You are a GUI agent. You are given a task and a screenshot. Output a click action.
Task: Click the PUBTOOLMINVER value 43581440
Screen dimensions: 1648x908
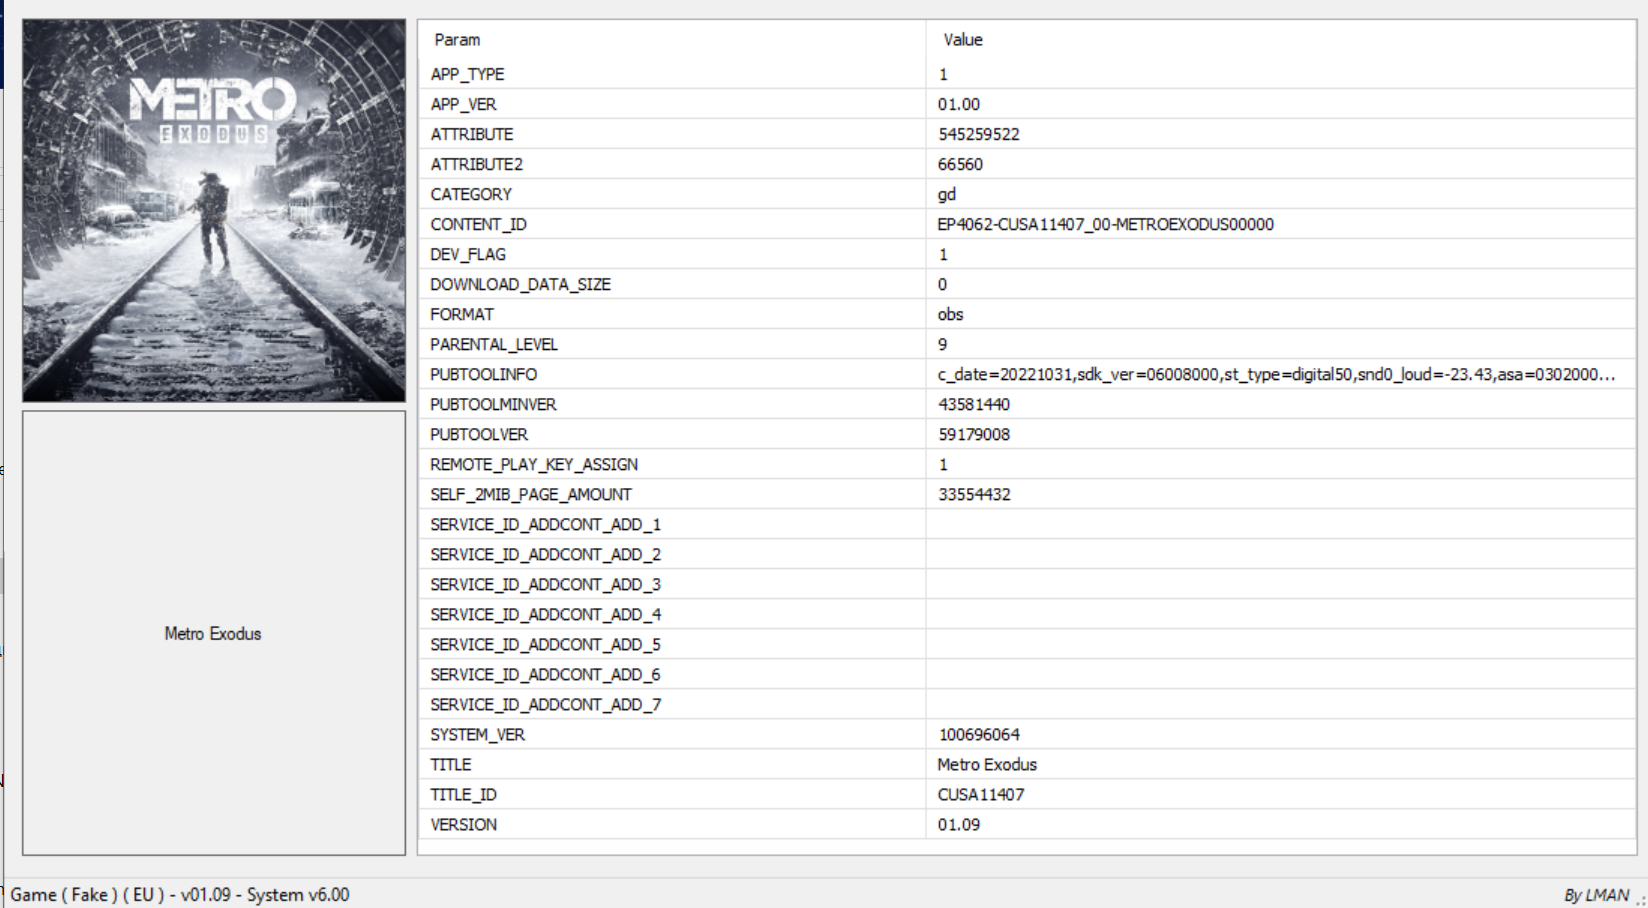pyautogui.click(x=974, y=404)
